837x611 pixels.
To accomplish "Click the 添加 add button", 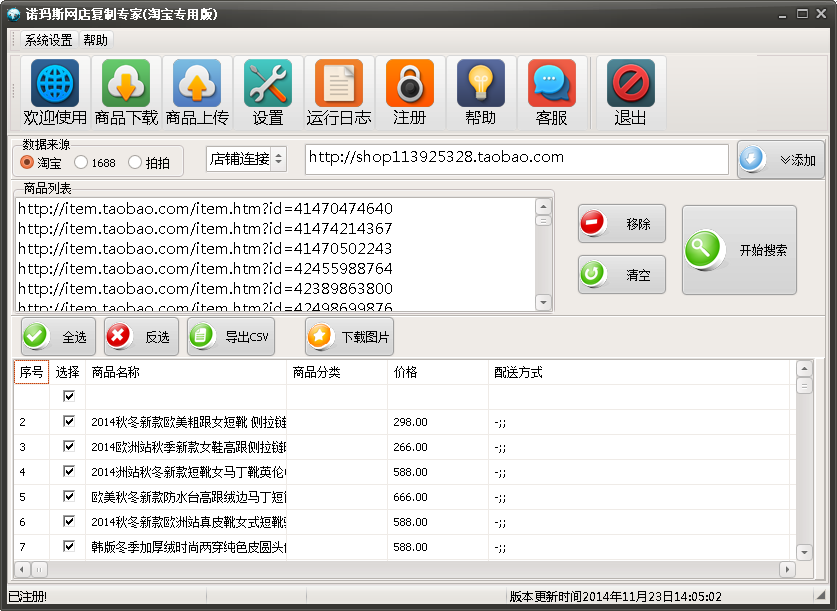I will click(x=780, y=159).
